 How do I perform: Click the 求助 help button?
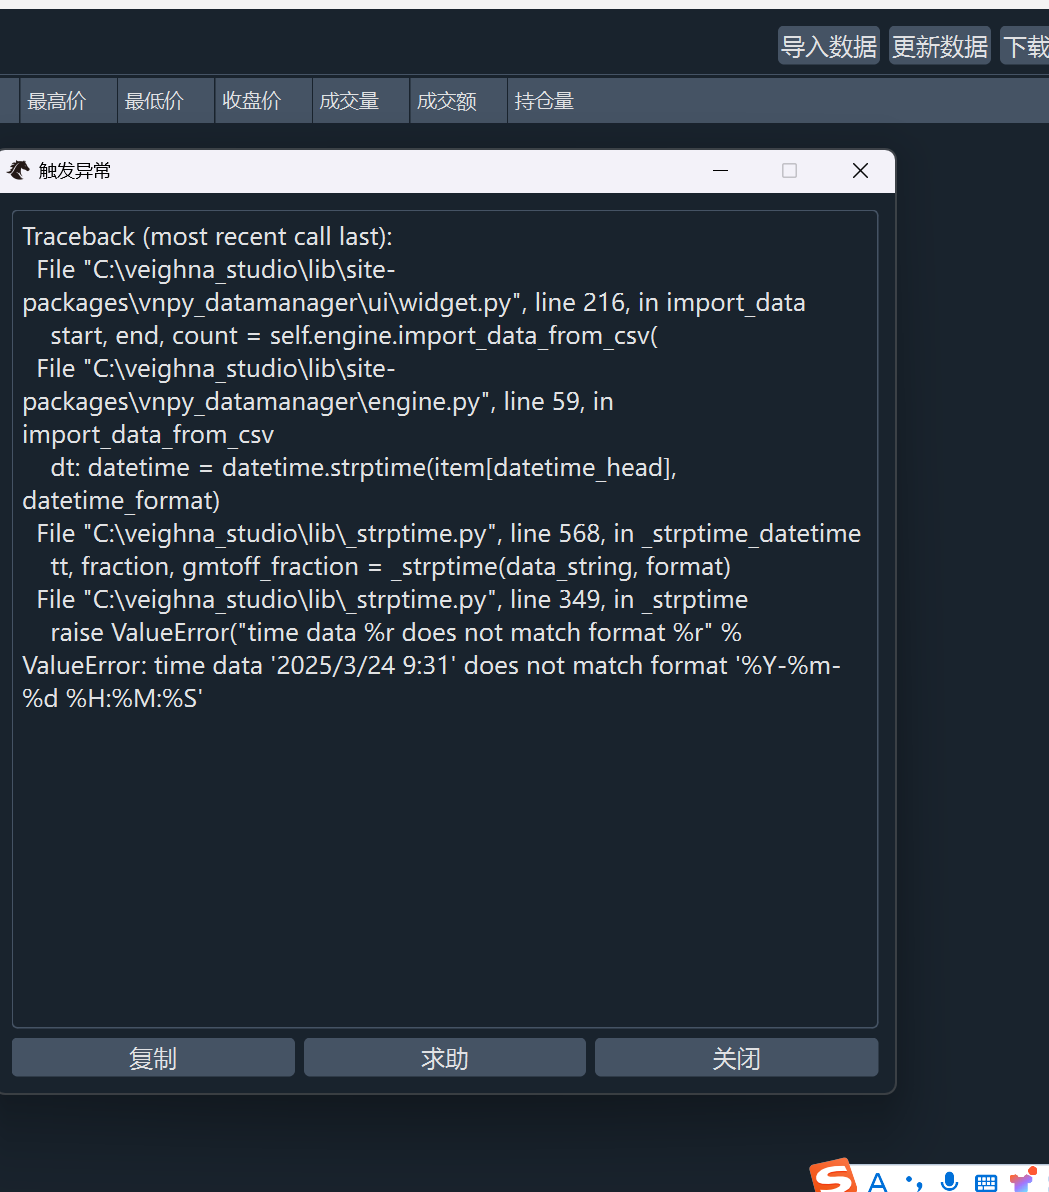pos(445,1057)
